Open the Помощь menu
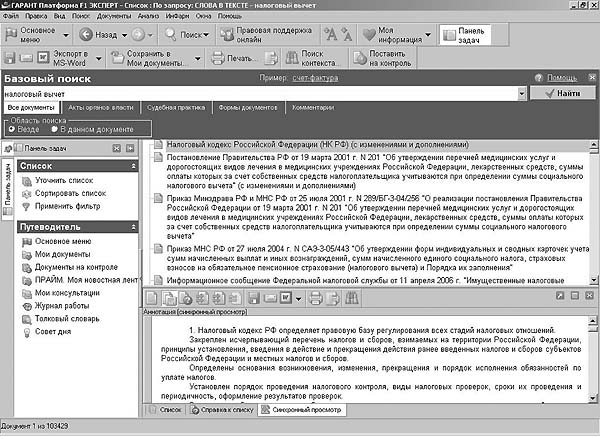602x439 pixels. 230,16
